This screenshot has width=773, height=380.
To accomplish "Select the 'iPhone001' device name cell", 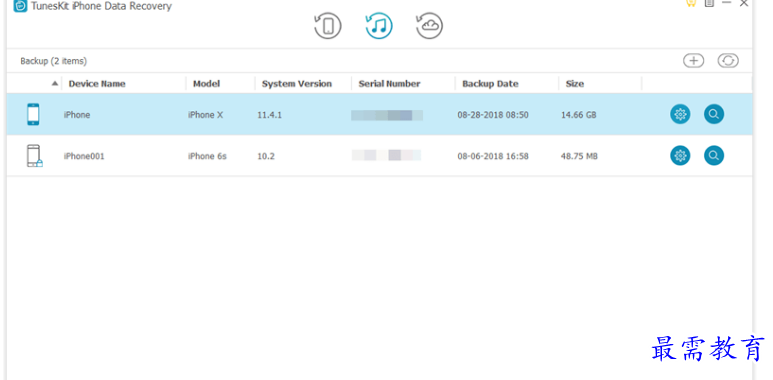I will 84,156.
